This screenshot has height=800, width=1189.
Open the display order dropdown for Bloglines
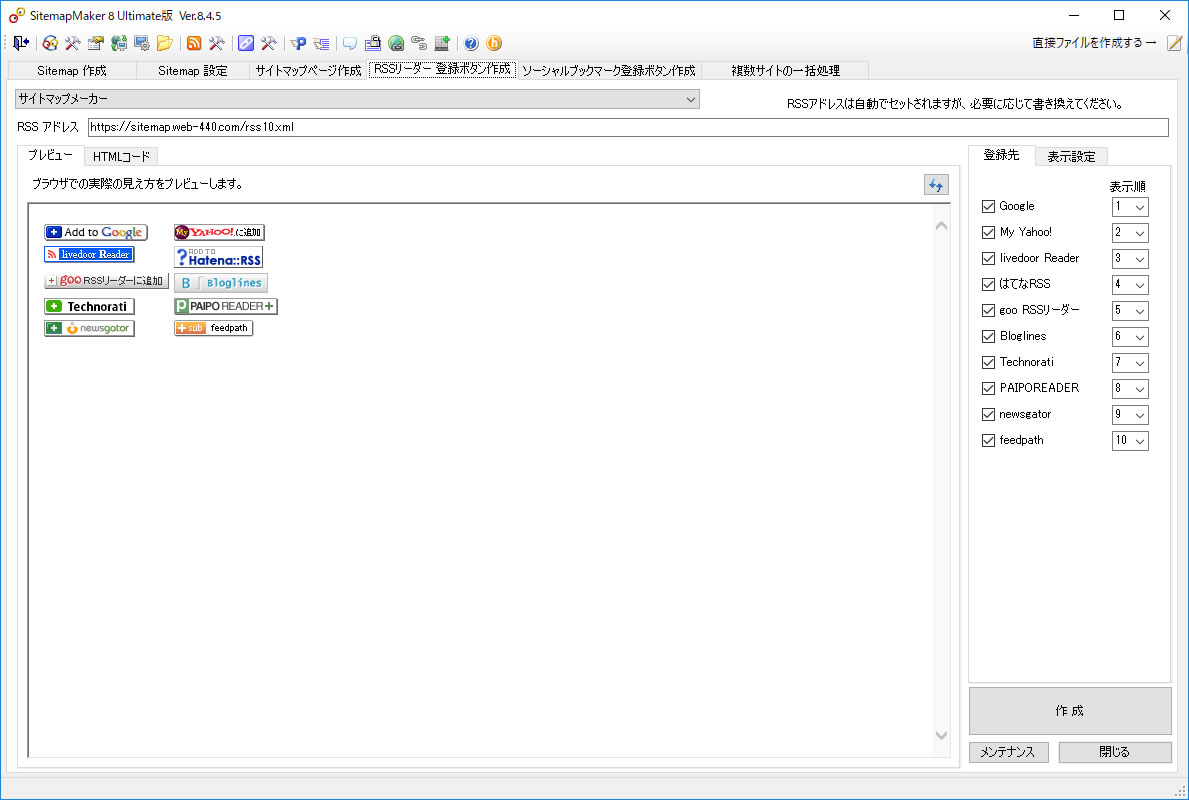point(1130,336)
